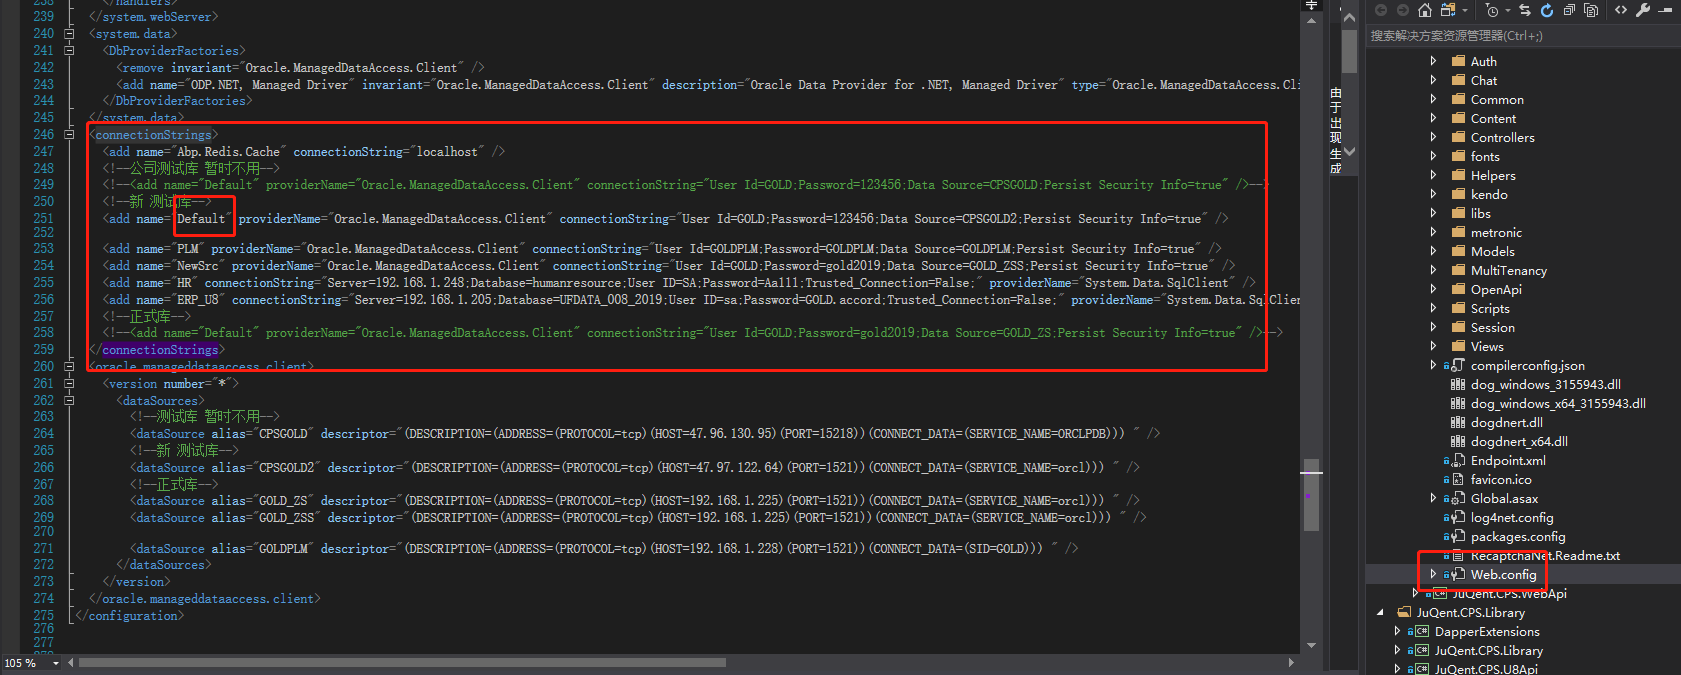Expand the Controllers folder in the tree

coord(1433,138)
